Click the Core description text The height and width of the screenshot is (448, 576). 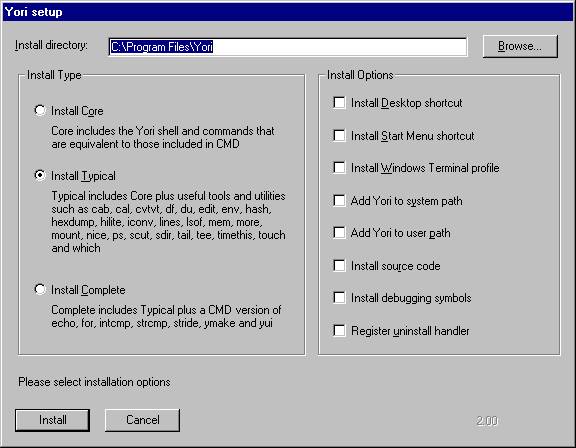pyautogui.click(x=163, y=137)
